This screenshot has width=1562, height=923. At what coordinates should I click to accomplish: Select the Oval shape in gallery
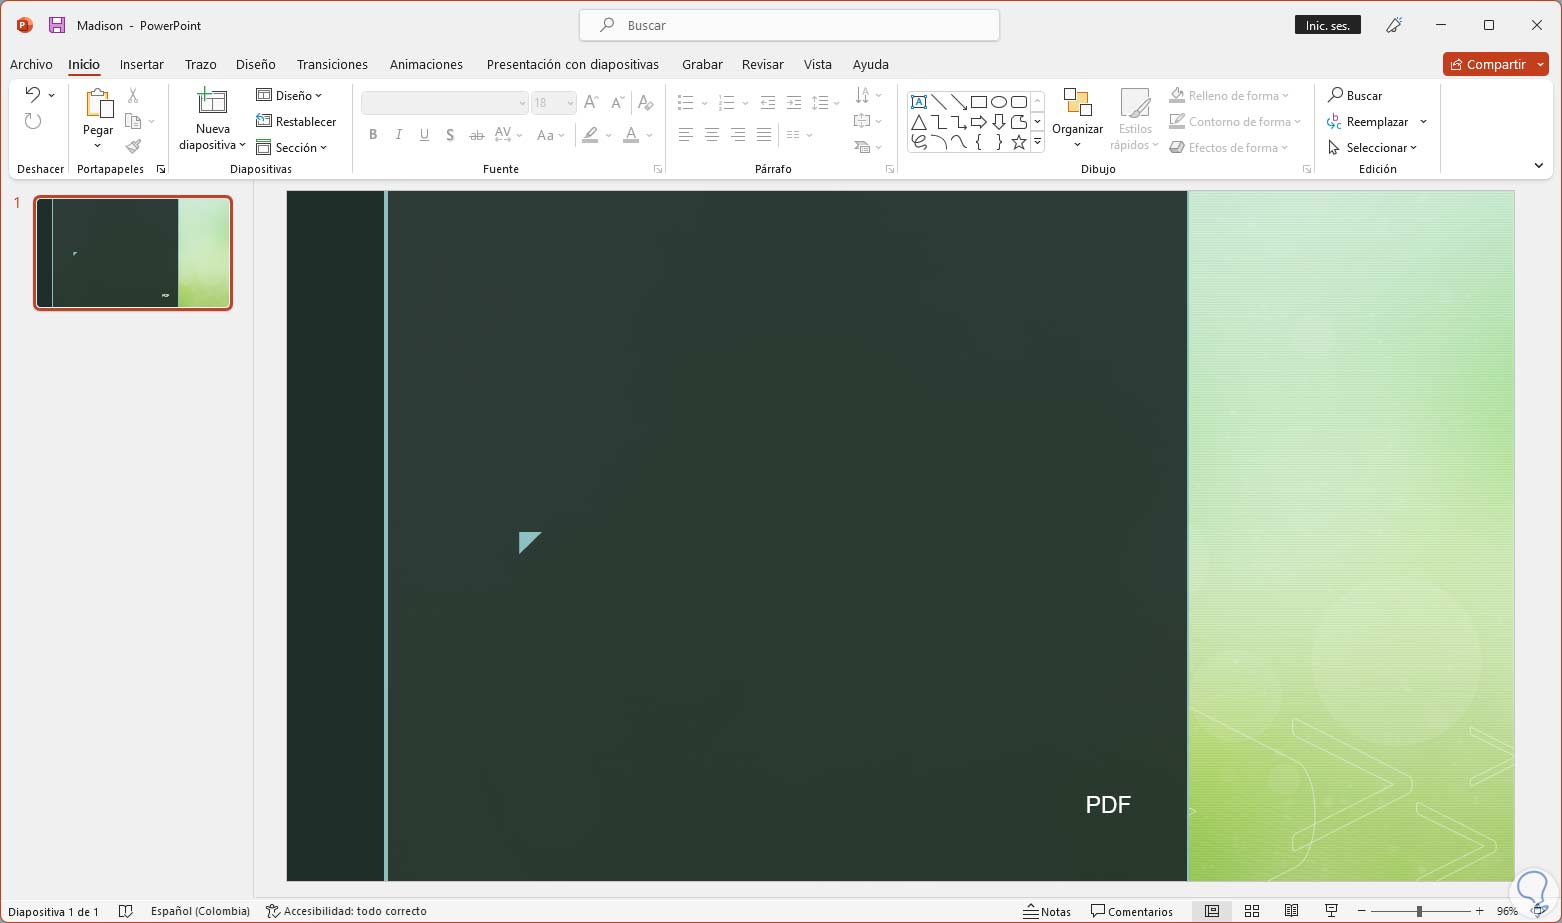999,102
